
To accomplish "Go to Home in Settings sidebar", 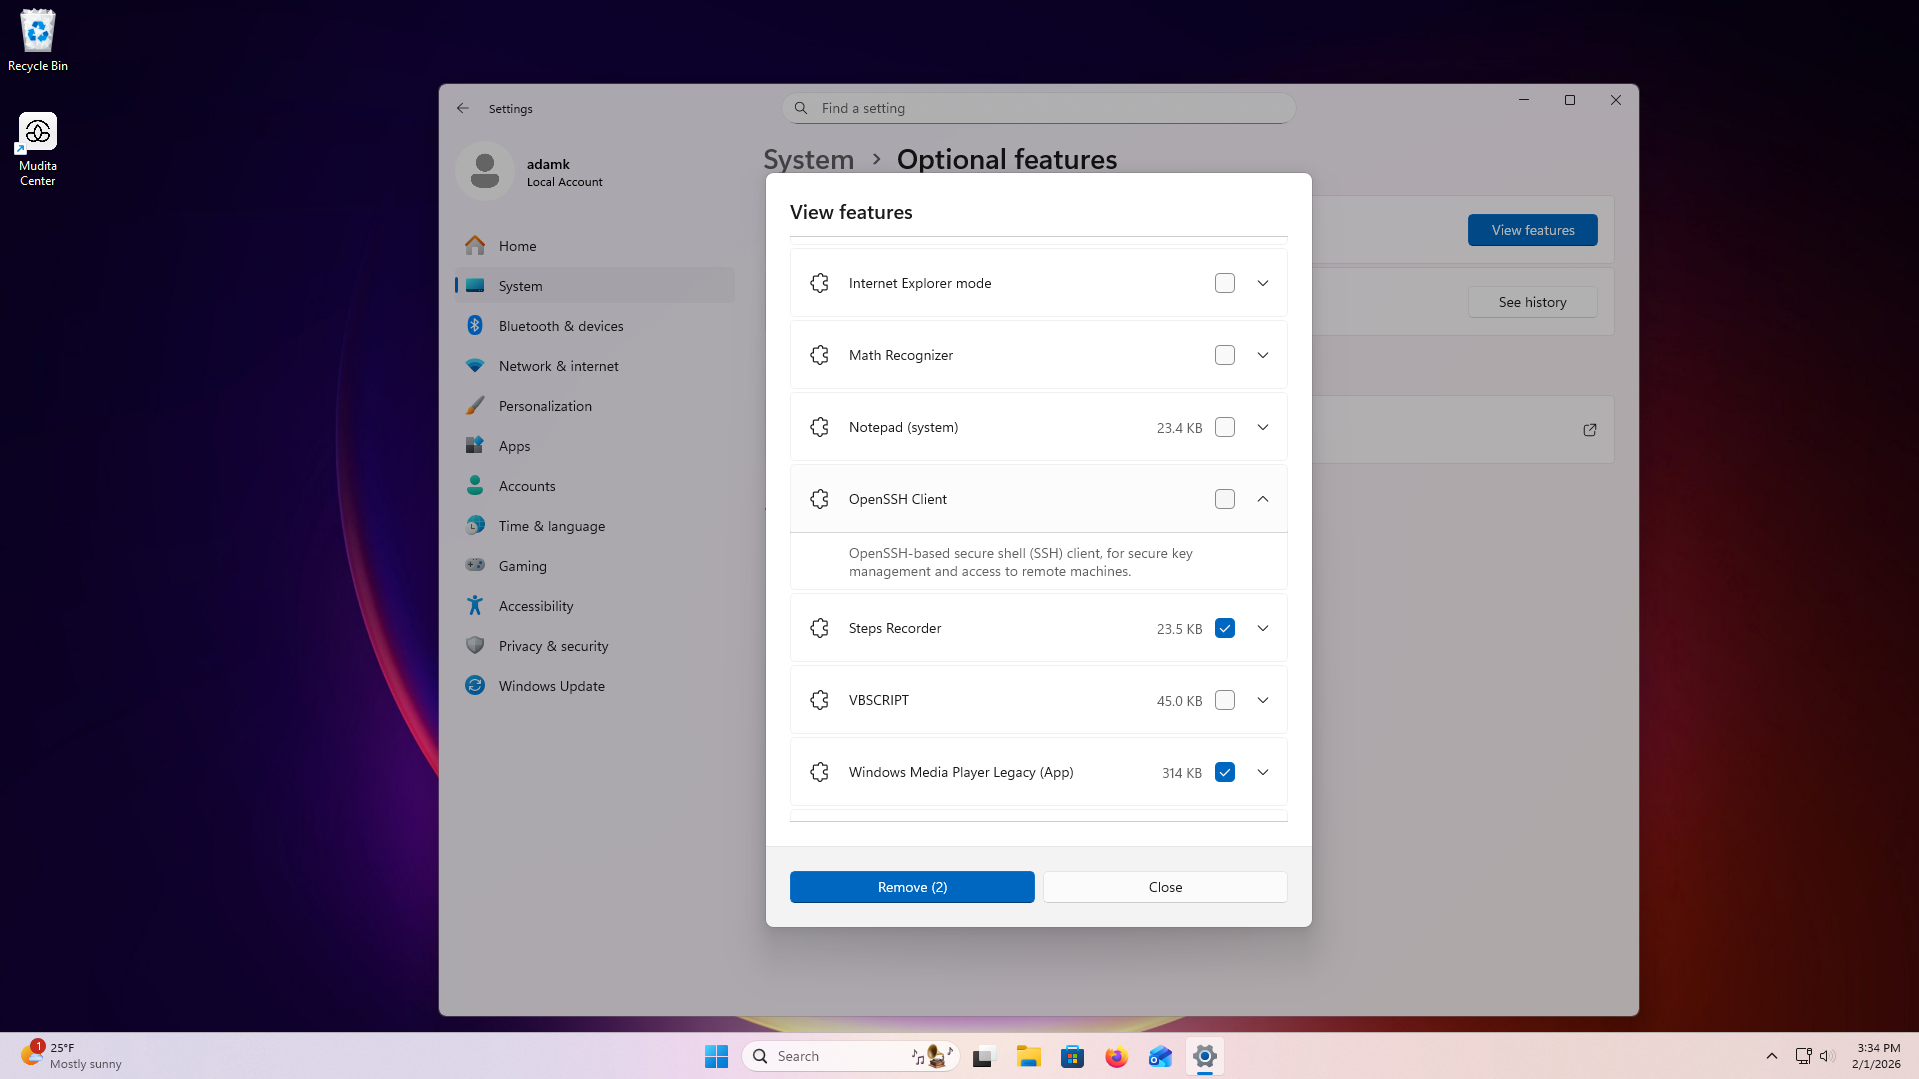I will (595, 246).
